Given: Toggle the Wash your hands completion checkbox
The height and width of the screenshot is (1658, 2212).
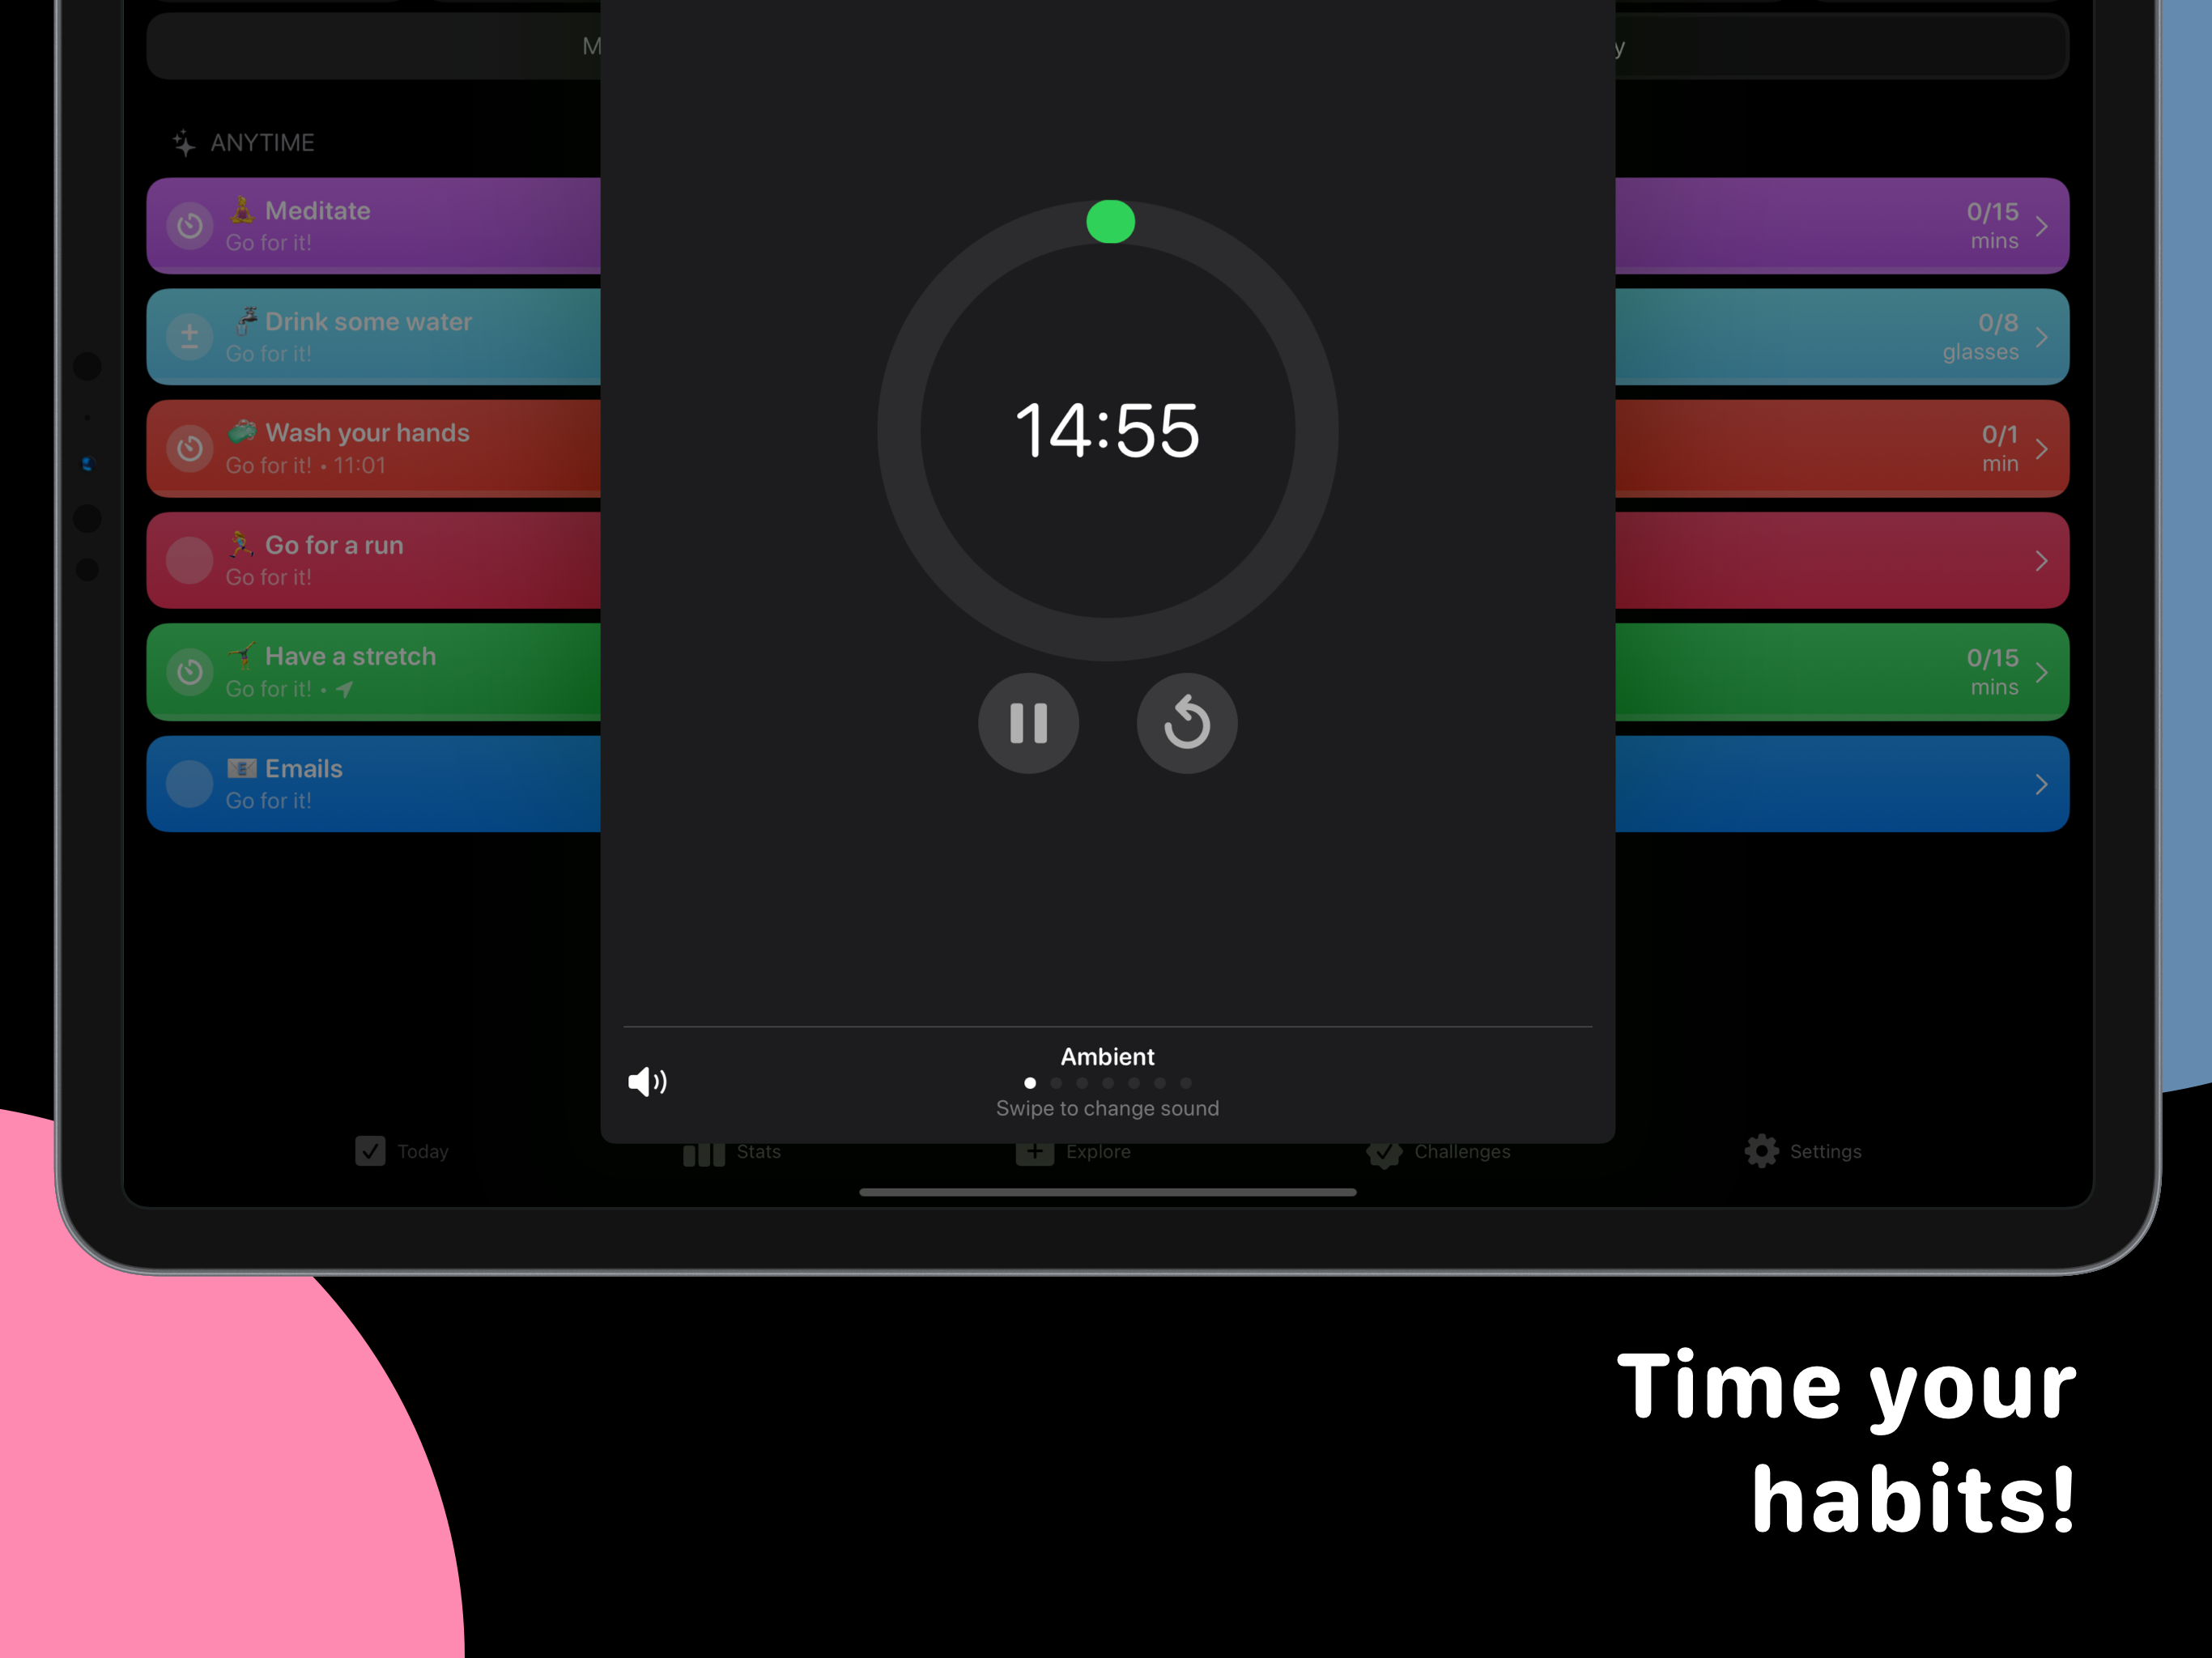Looking at the screenshot, I should tap(189, 448).
